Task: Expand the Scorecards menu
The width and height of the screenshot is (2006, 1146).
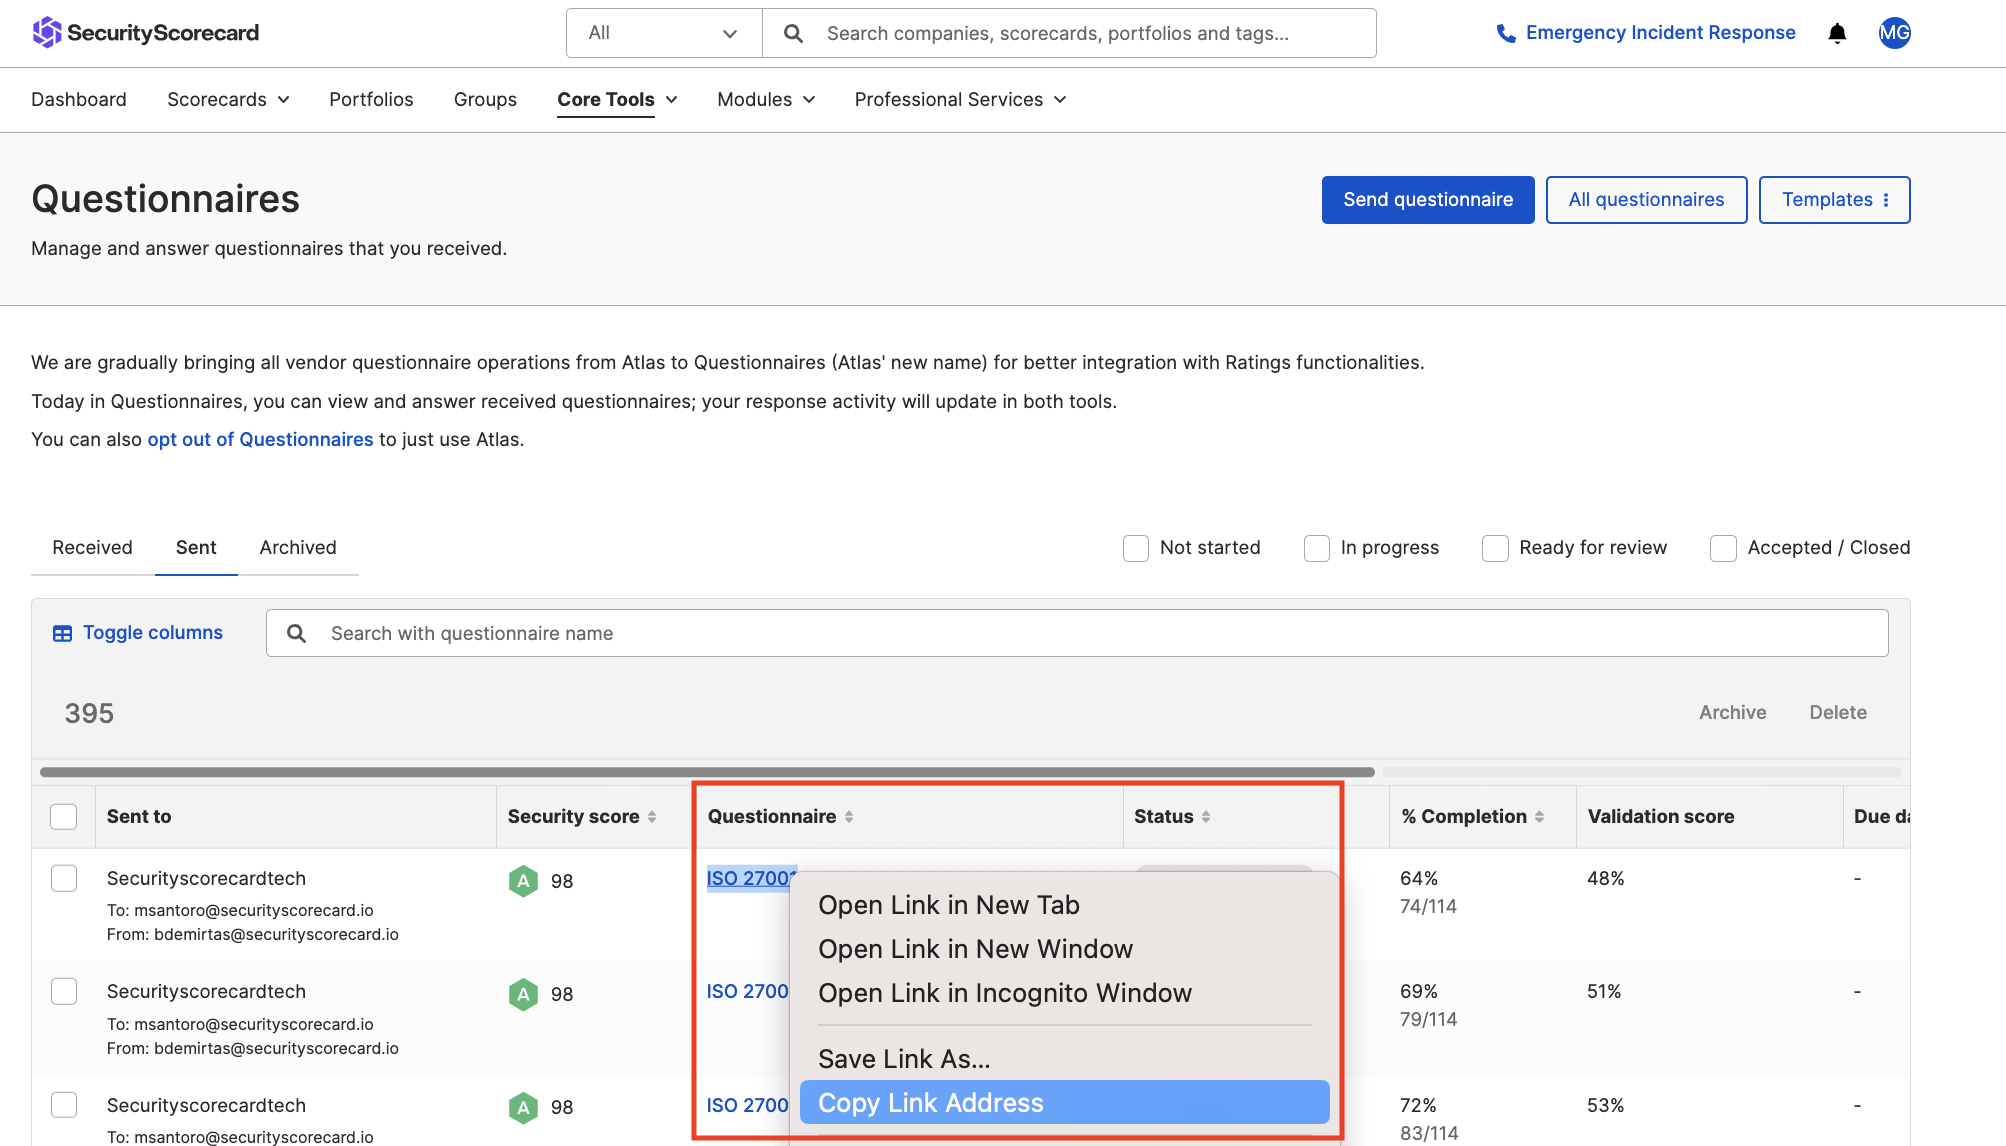Action: pos(228,100)
